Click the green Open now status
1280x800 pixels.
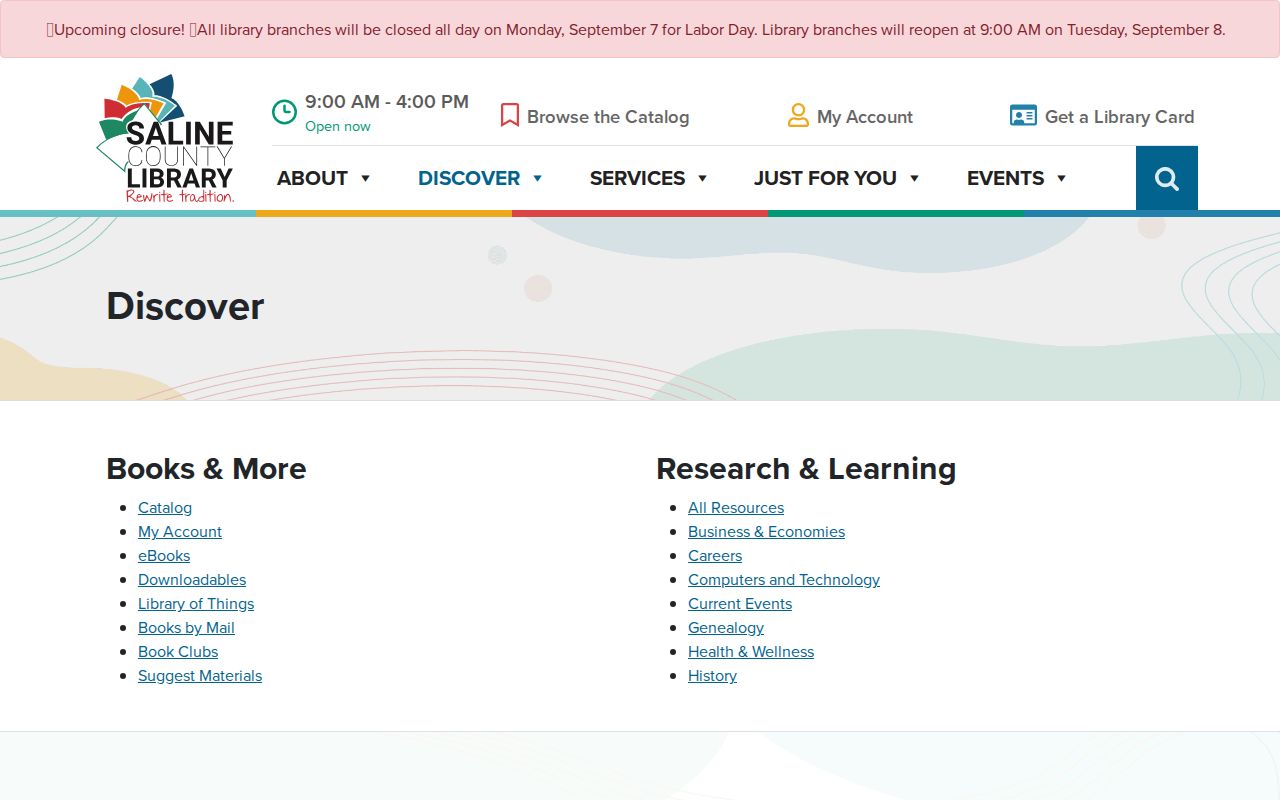[x=338, y=126]
